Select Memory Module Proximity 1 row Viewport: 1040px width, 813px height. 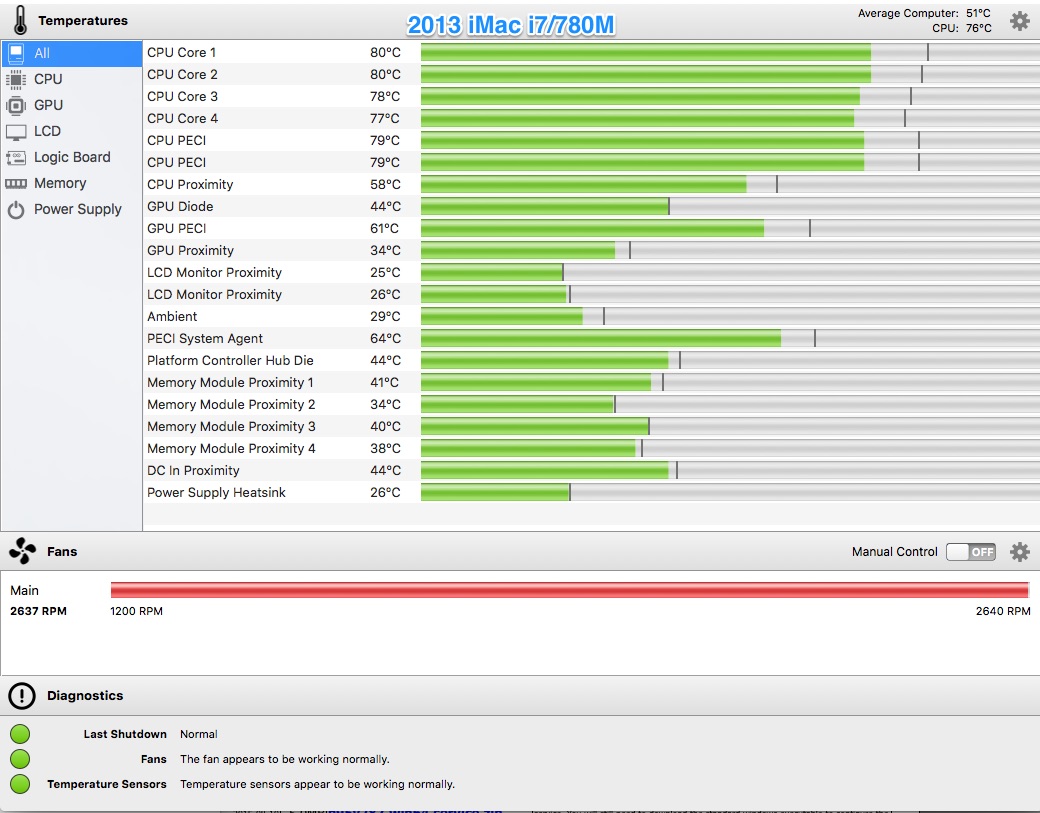coord(592,382)
